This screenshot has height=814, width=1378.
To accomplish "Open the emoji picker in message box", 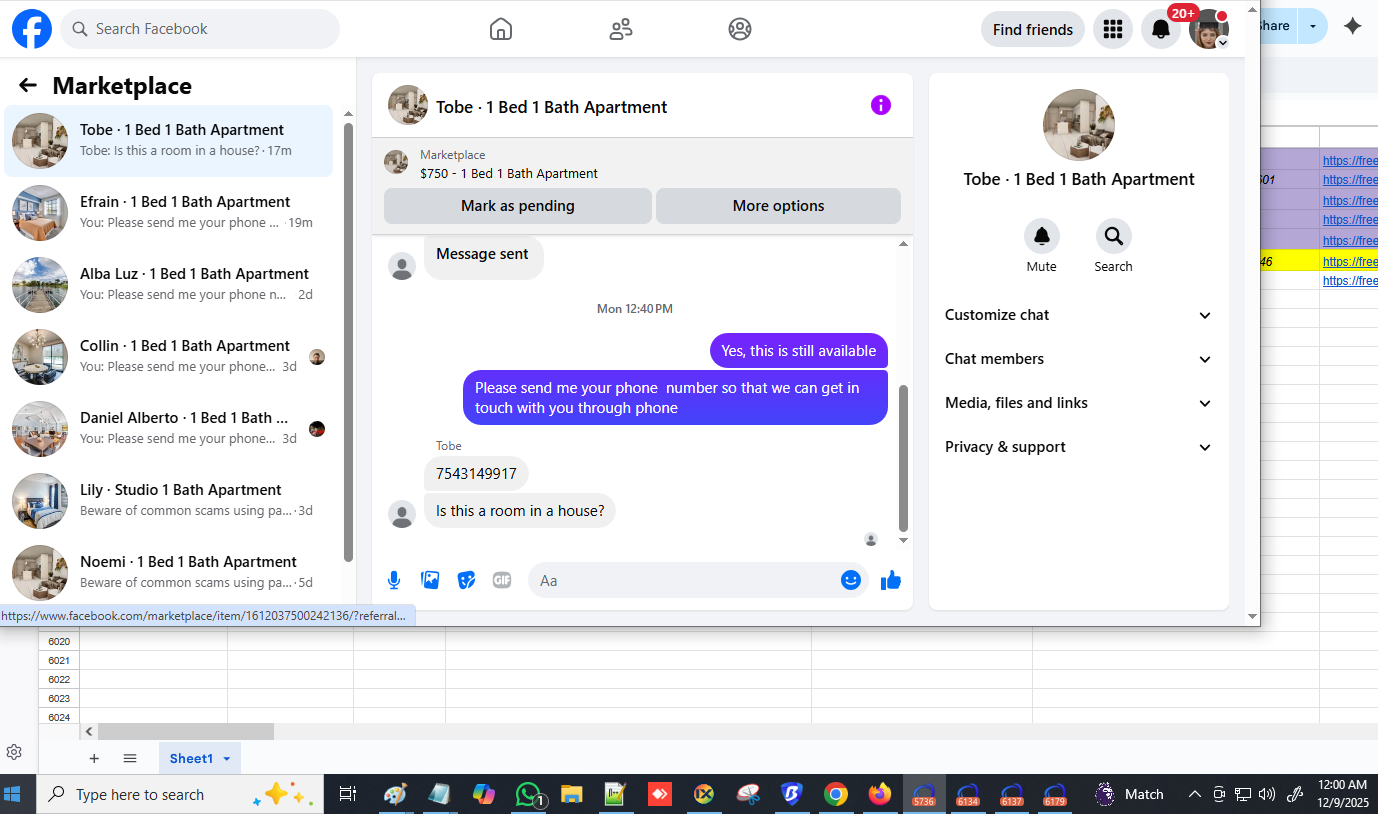I will pos(851,580).
